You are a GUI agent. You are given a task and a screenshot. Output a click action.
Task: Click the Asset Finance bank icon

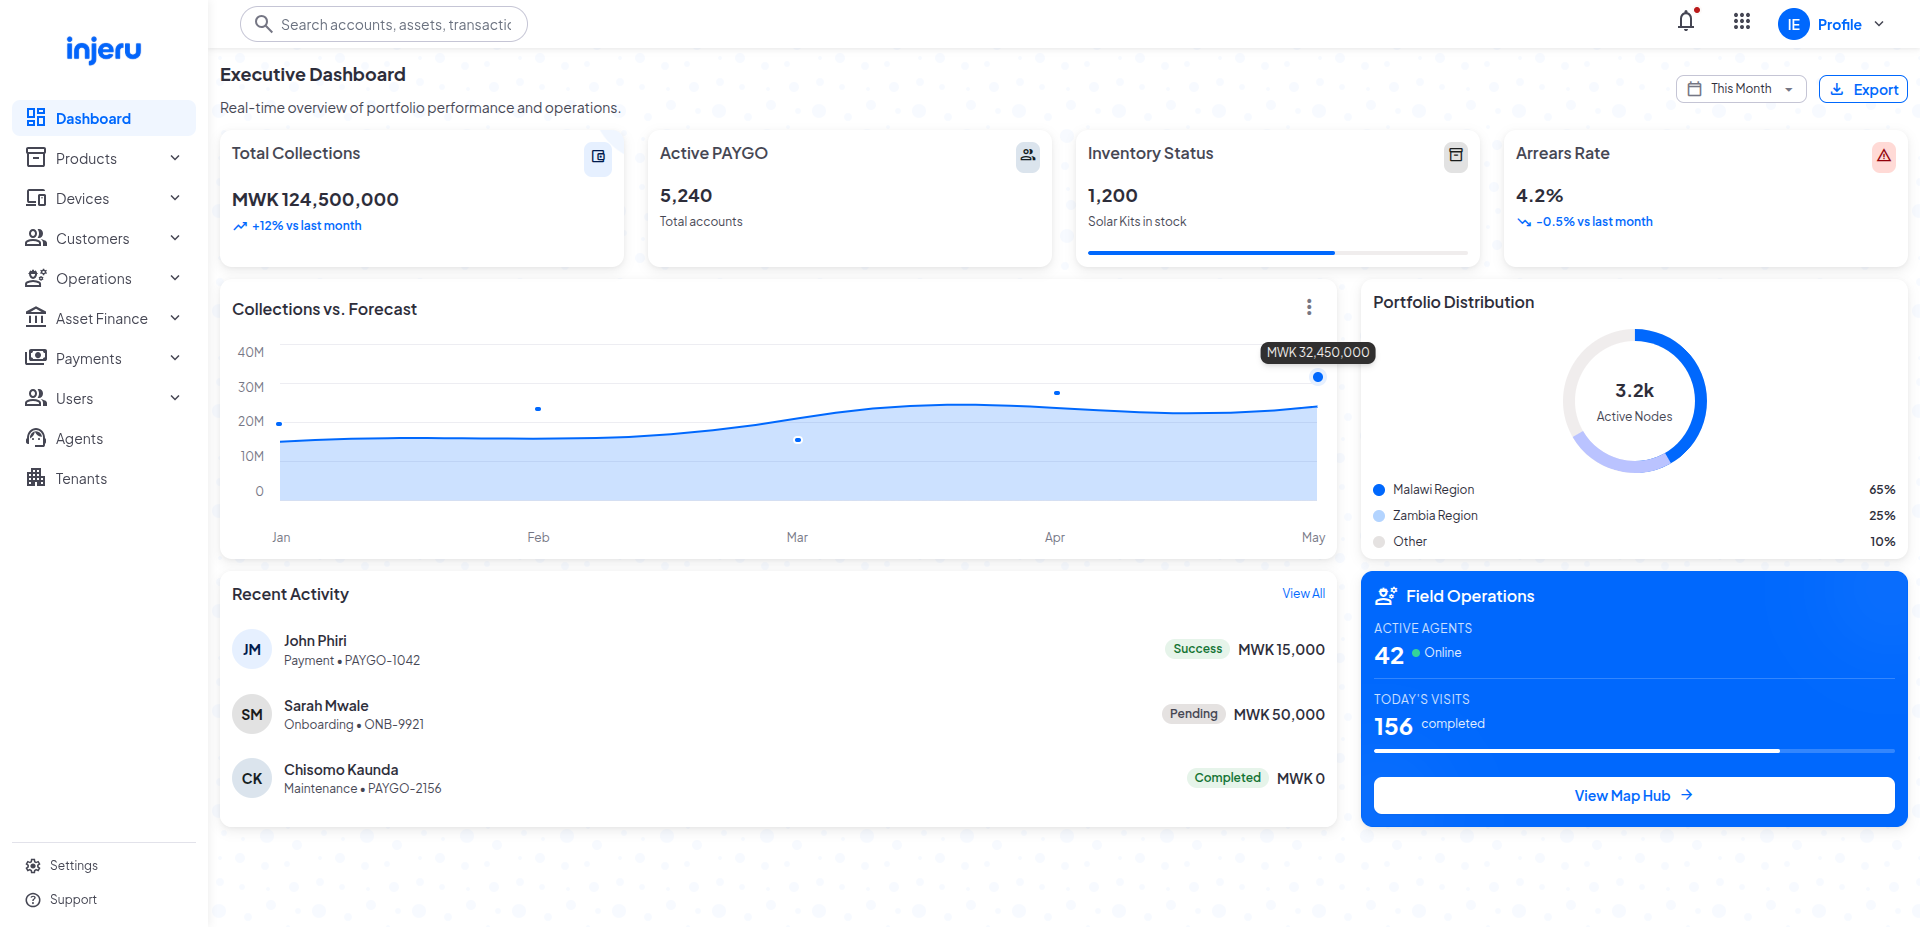point(36,318)
